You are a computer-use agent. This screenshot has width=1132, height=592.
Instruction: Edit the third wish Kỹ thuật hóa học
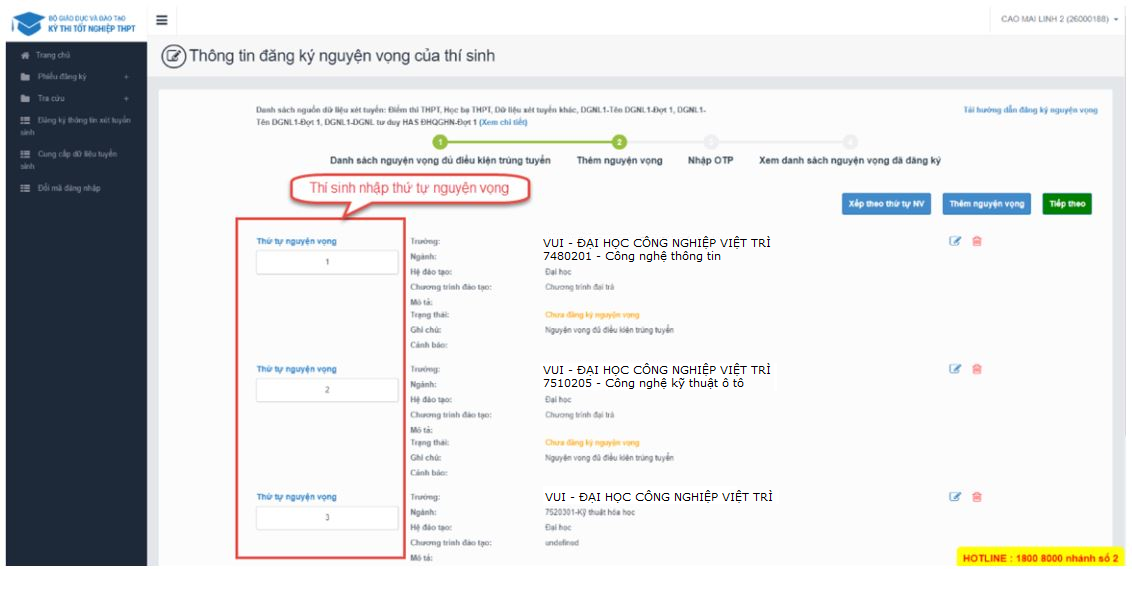coord(955,497)
